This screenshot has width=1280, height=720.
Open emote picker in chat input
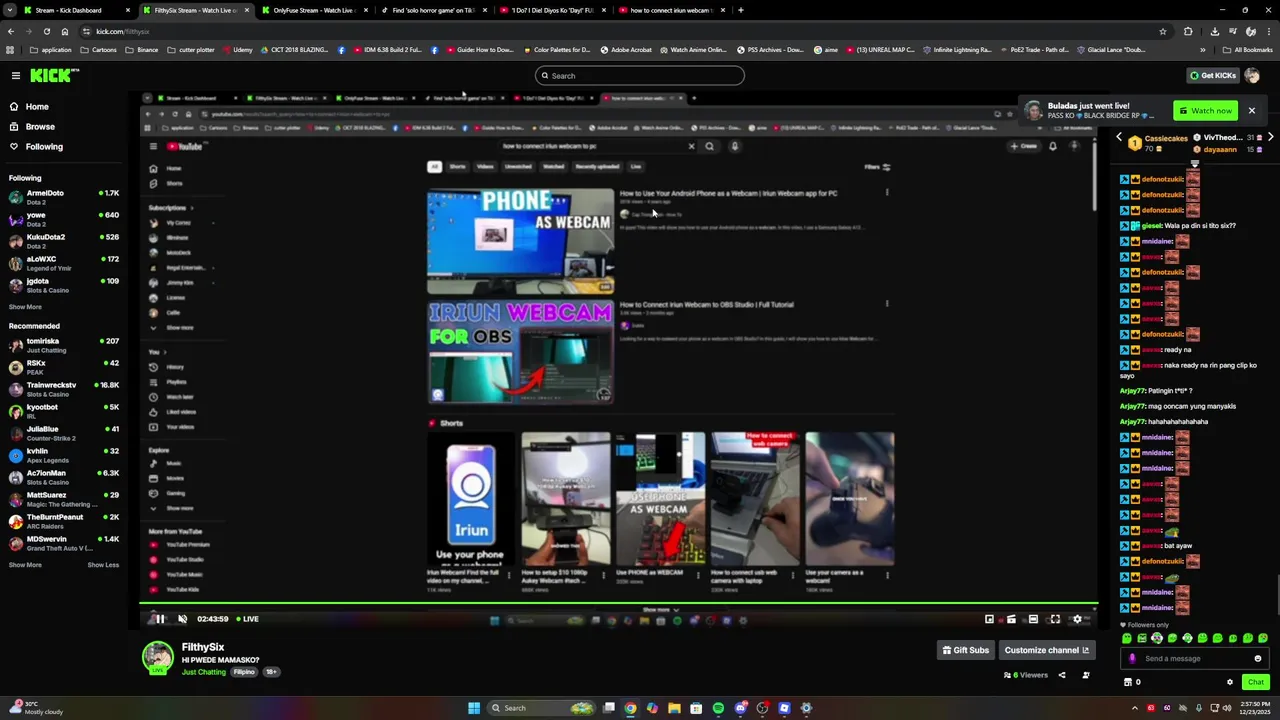pos(1258,659)
